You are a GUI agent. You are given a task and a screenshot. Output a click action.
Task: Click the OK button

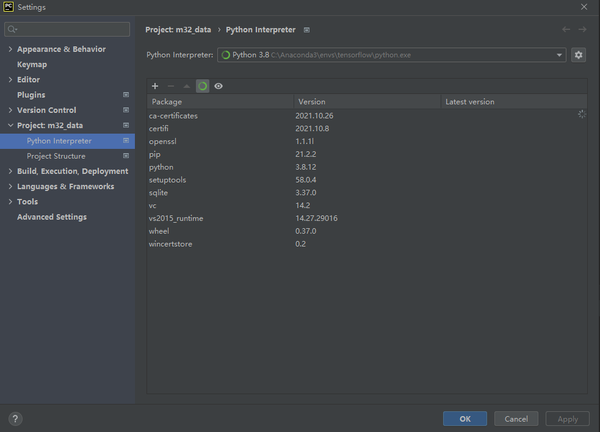465,419
